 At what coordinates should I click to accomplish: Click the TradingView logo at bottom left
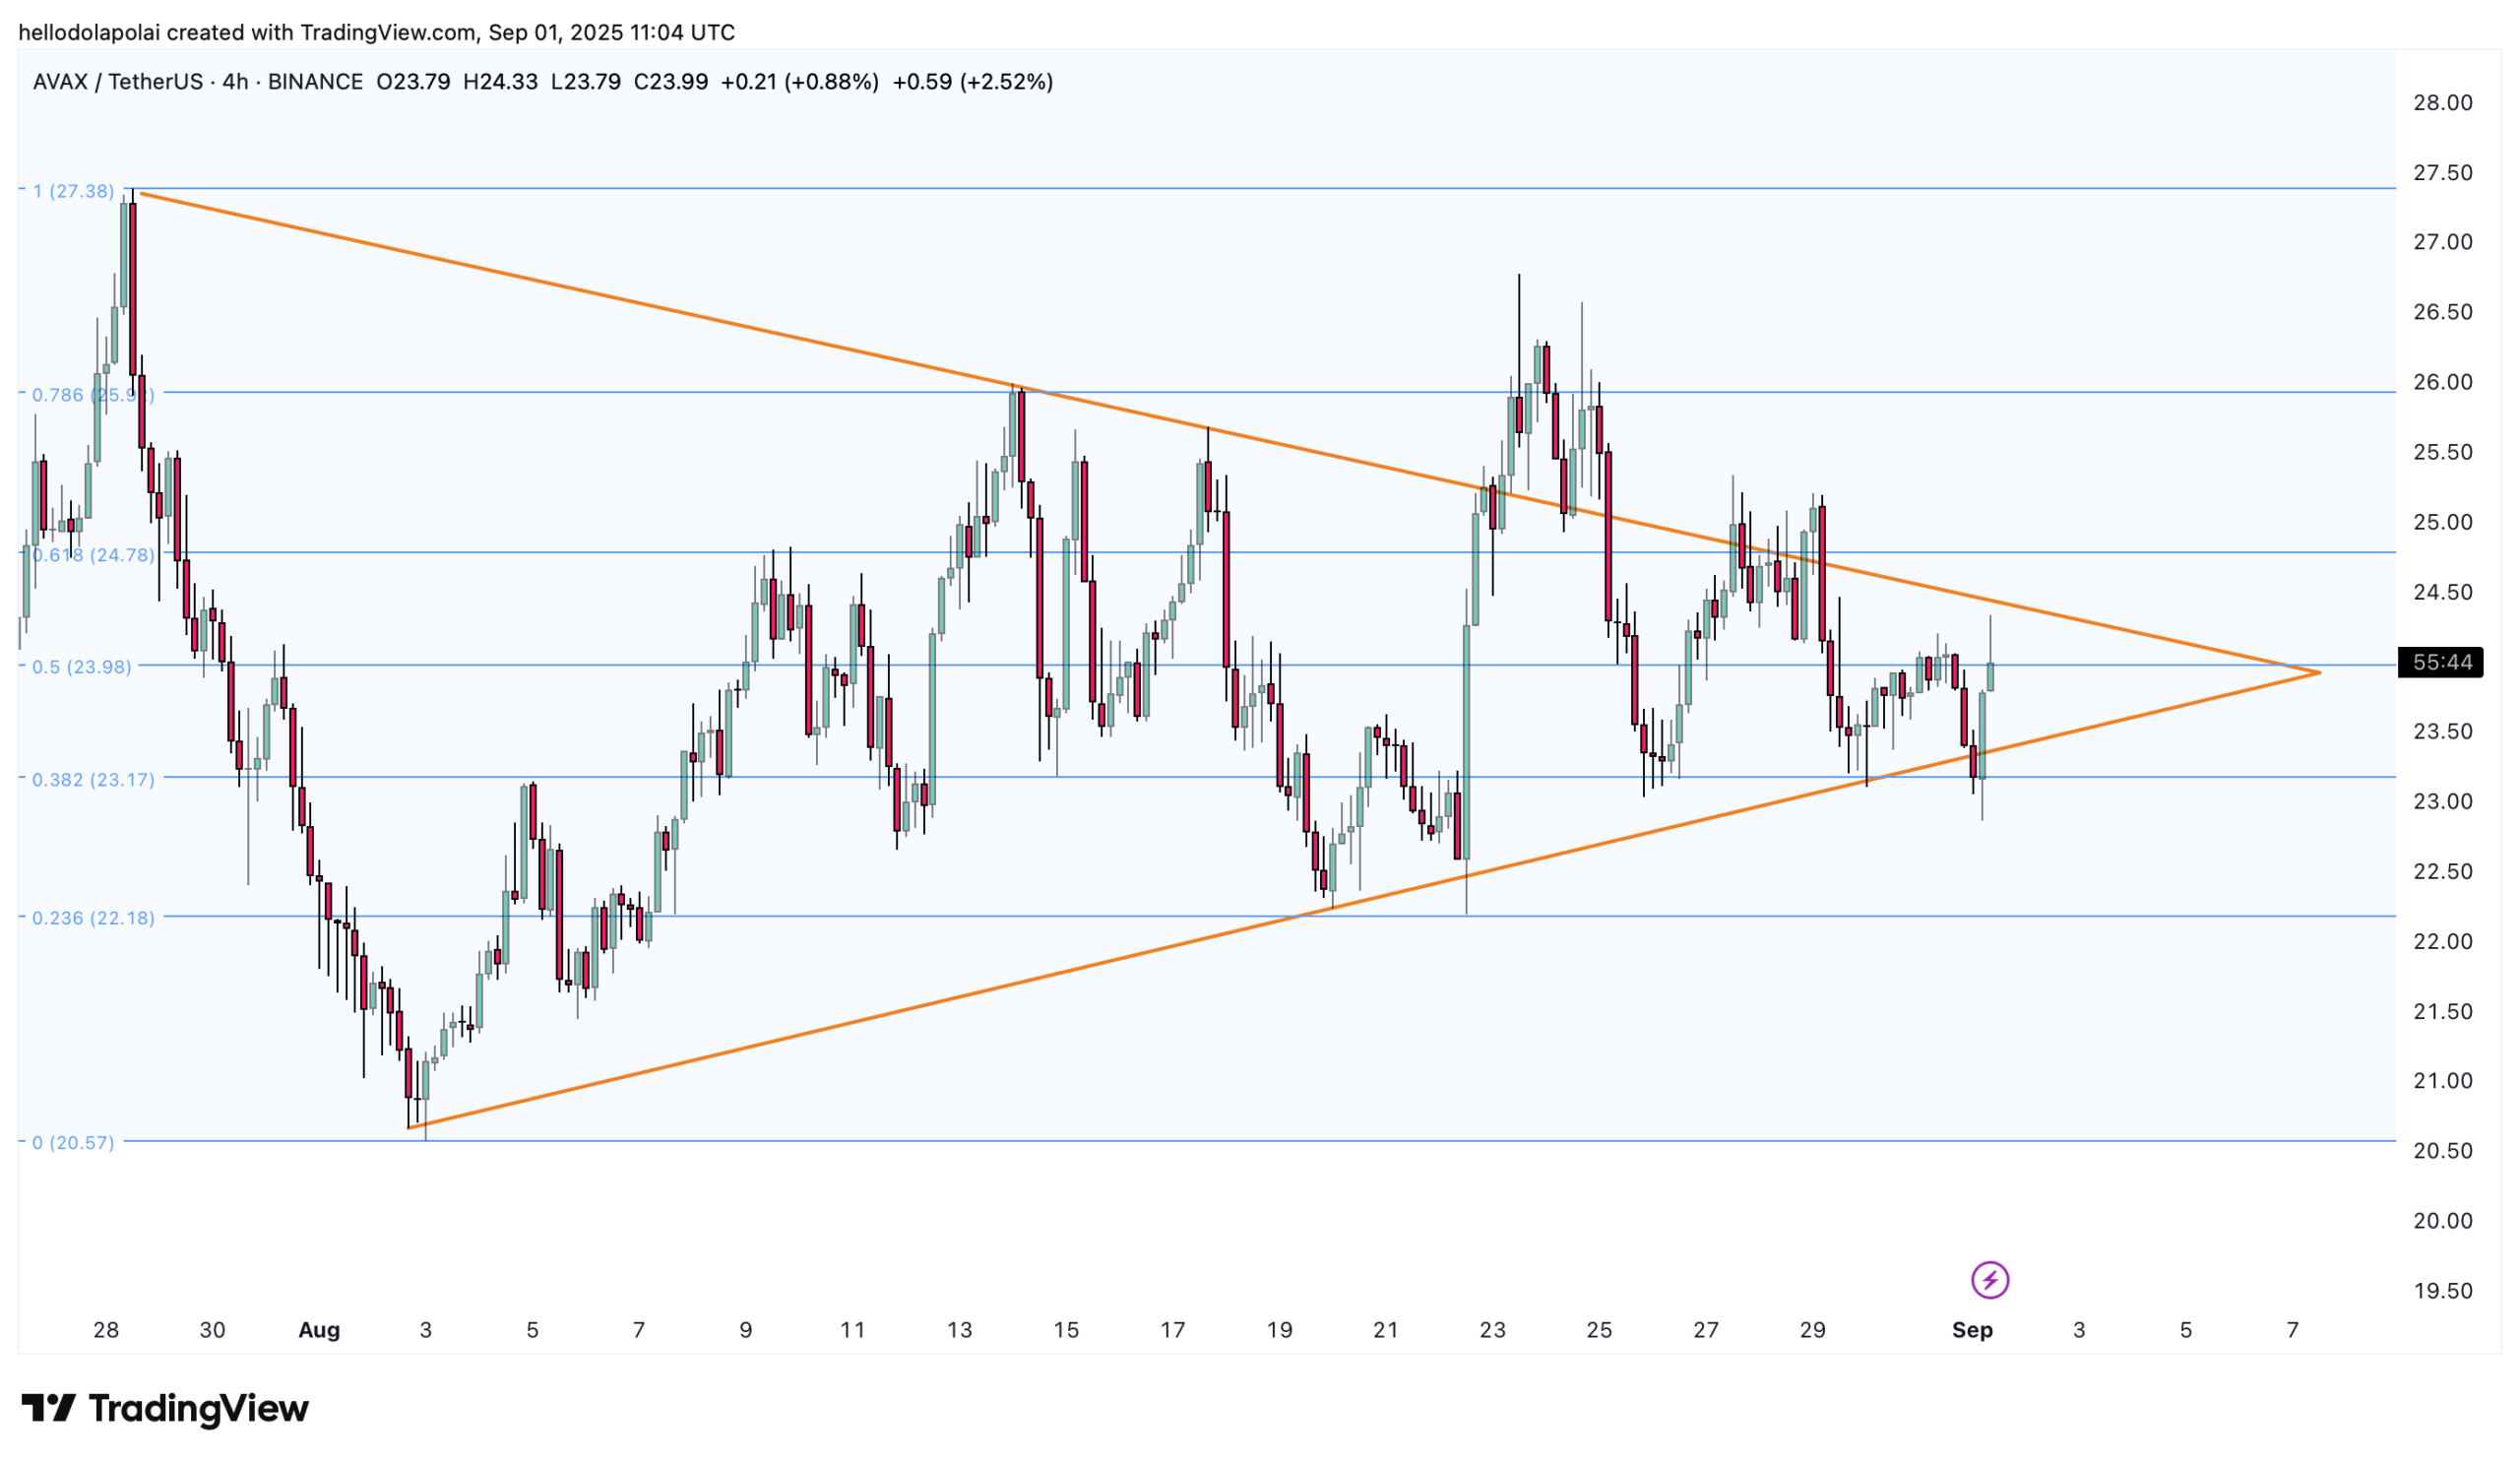point(165,1408)
